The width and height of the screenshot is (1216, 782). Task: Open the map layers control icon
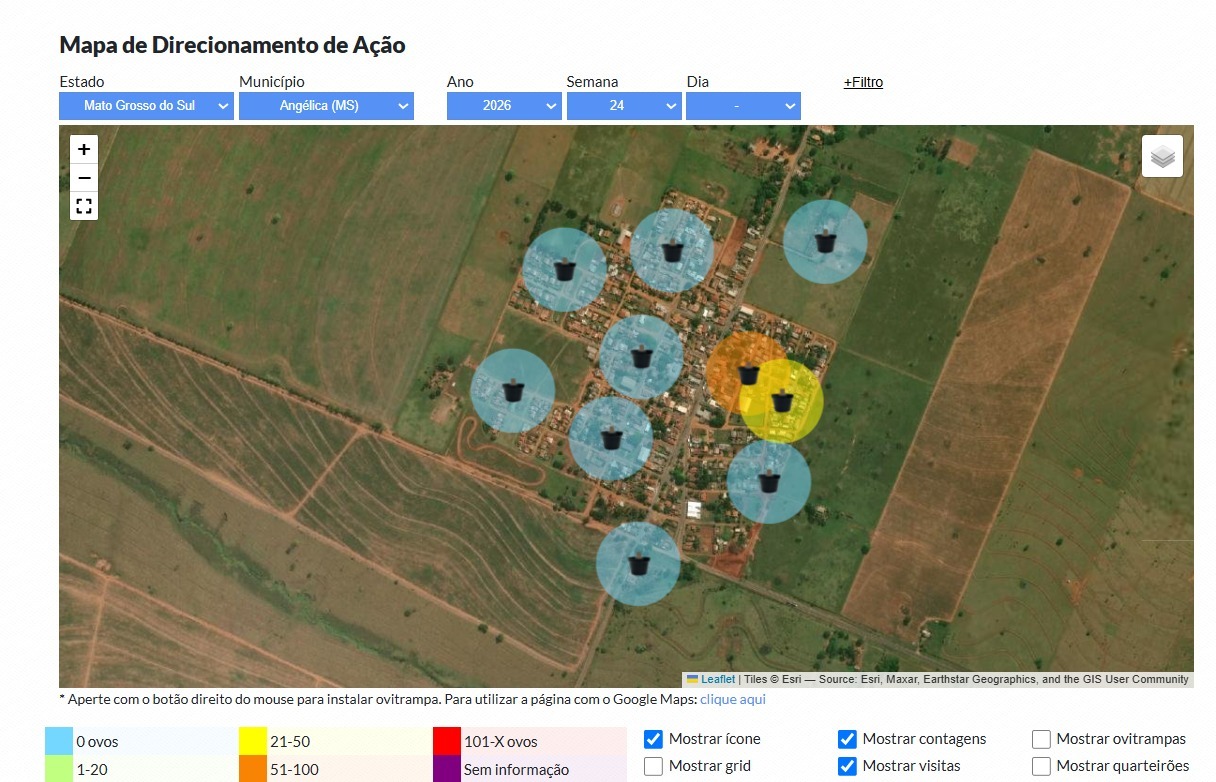(x=1163, y=157)
